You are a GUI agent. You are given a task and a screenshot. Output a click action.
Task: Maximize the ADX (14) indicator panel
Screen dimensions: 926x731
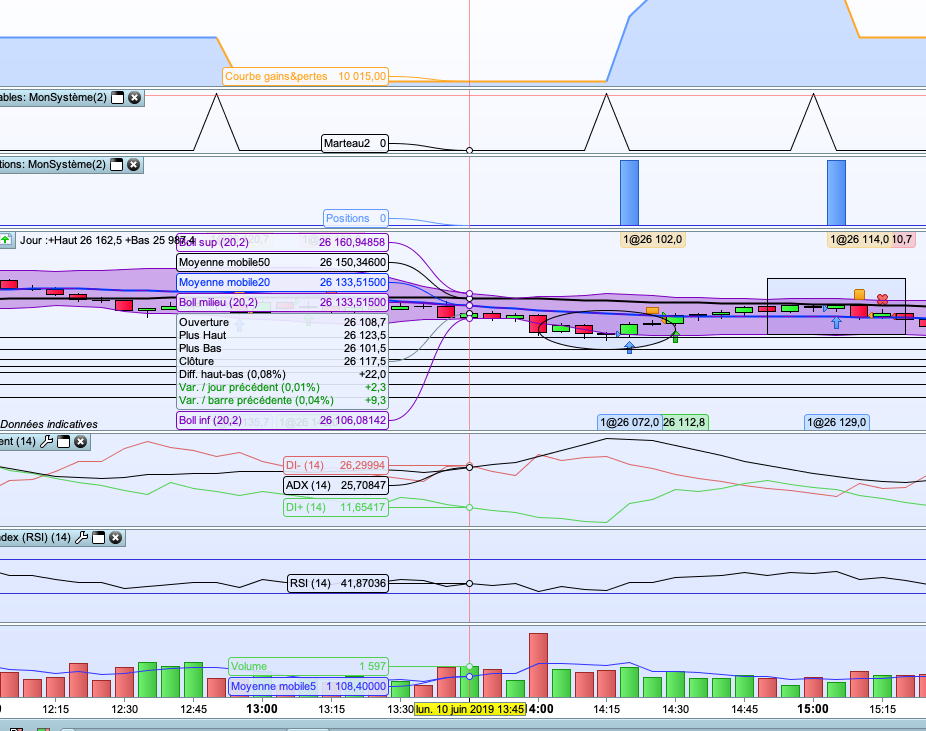pyautogui.click(x=63, y=441)
